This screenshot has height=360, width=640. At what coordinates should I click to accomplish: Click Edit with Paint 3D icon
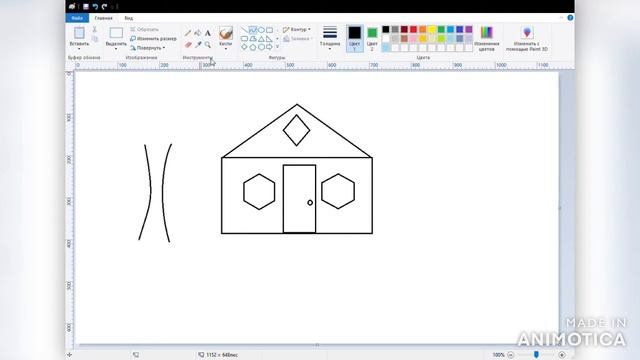pos(527,32)
